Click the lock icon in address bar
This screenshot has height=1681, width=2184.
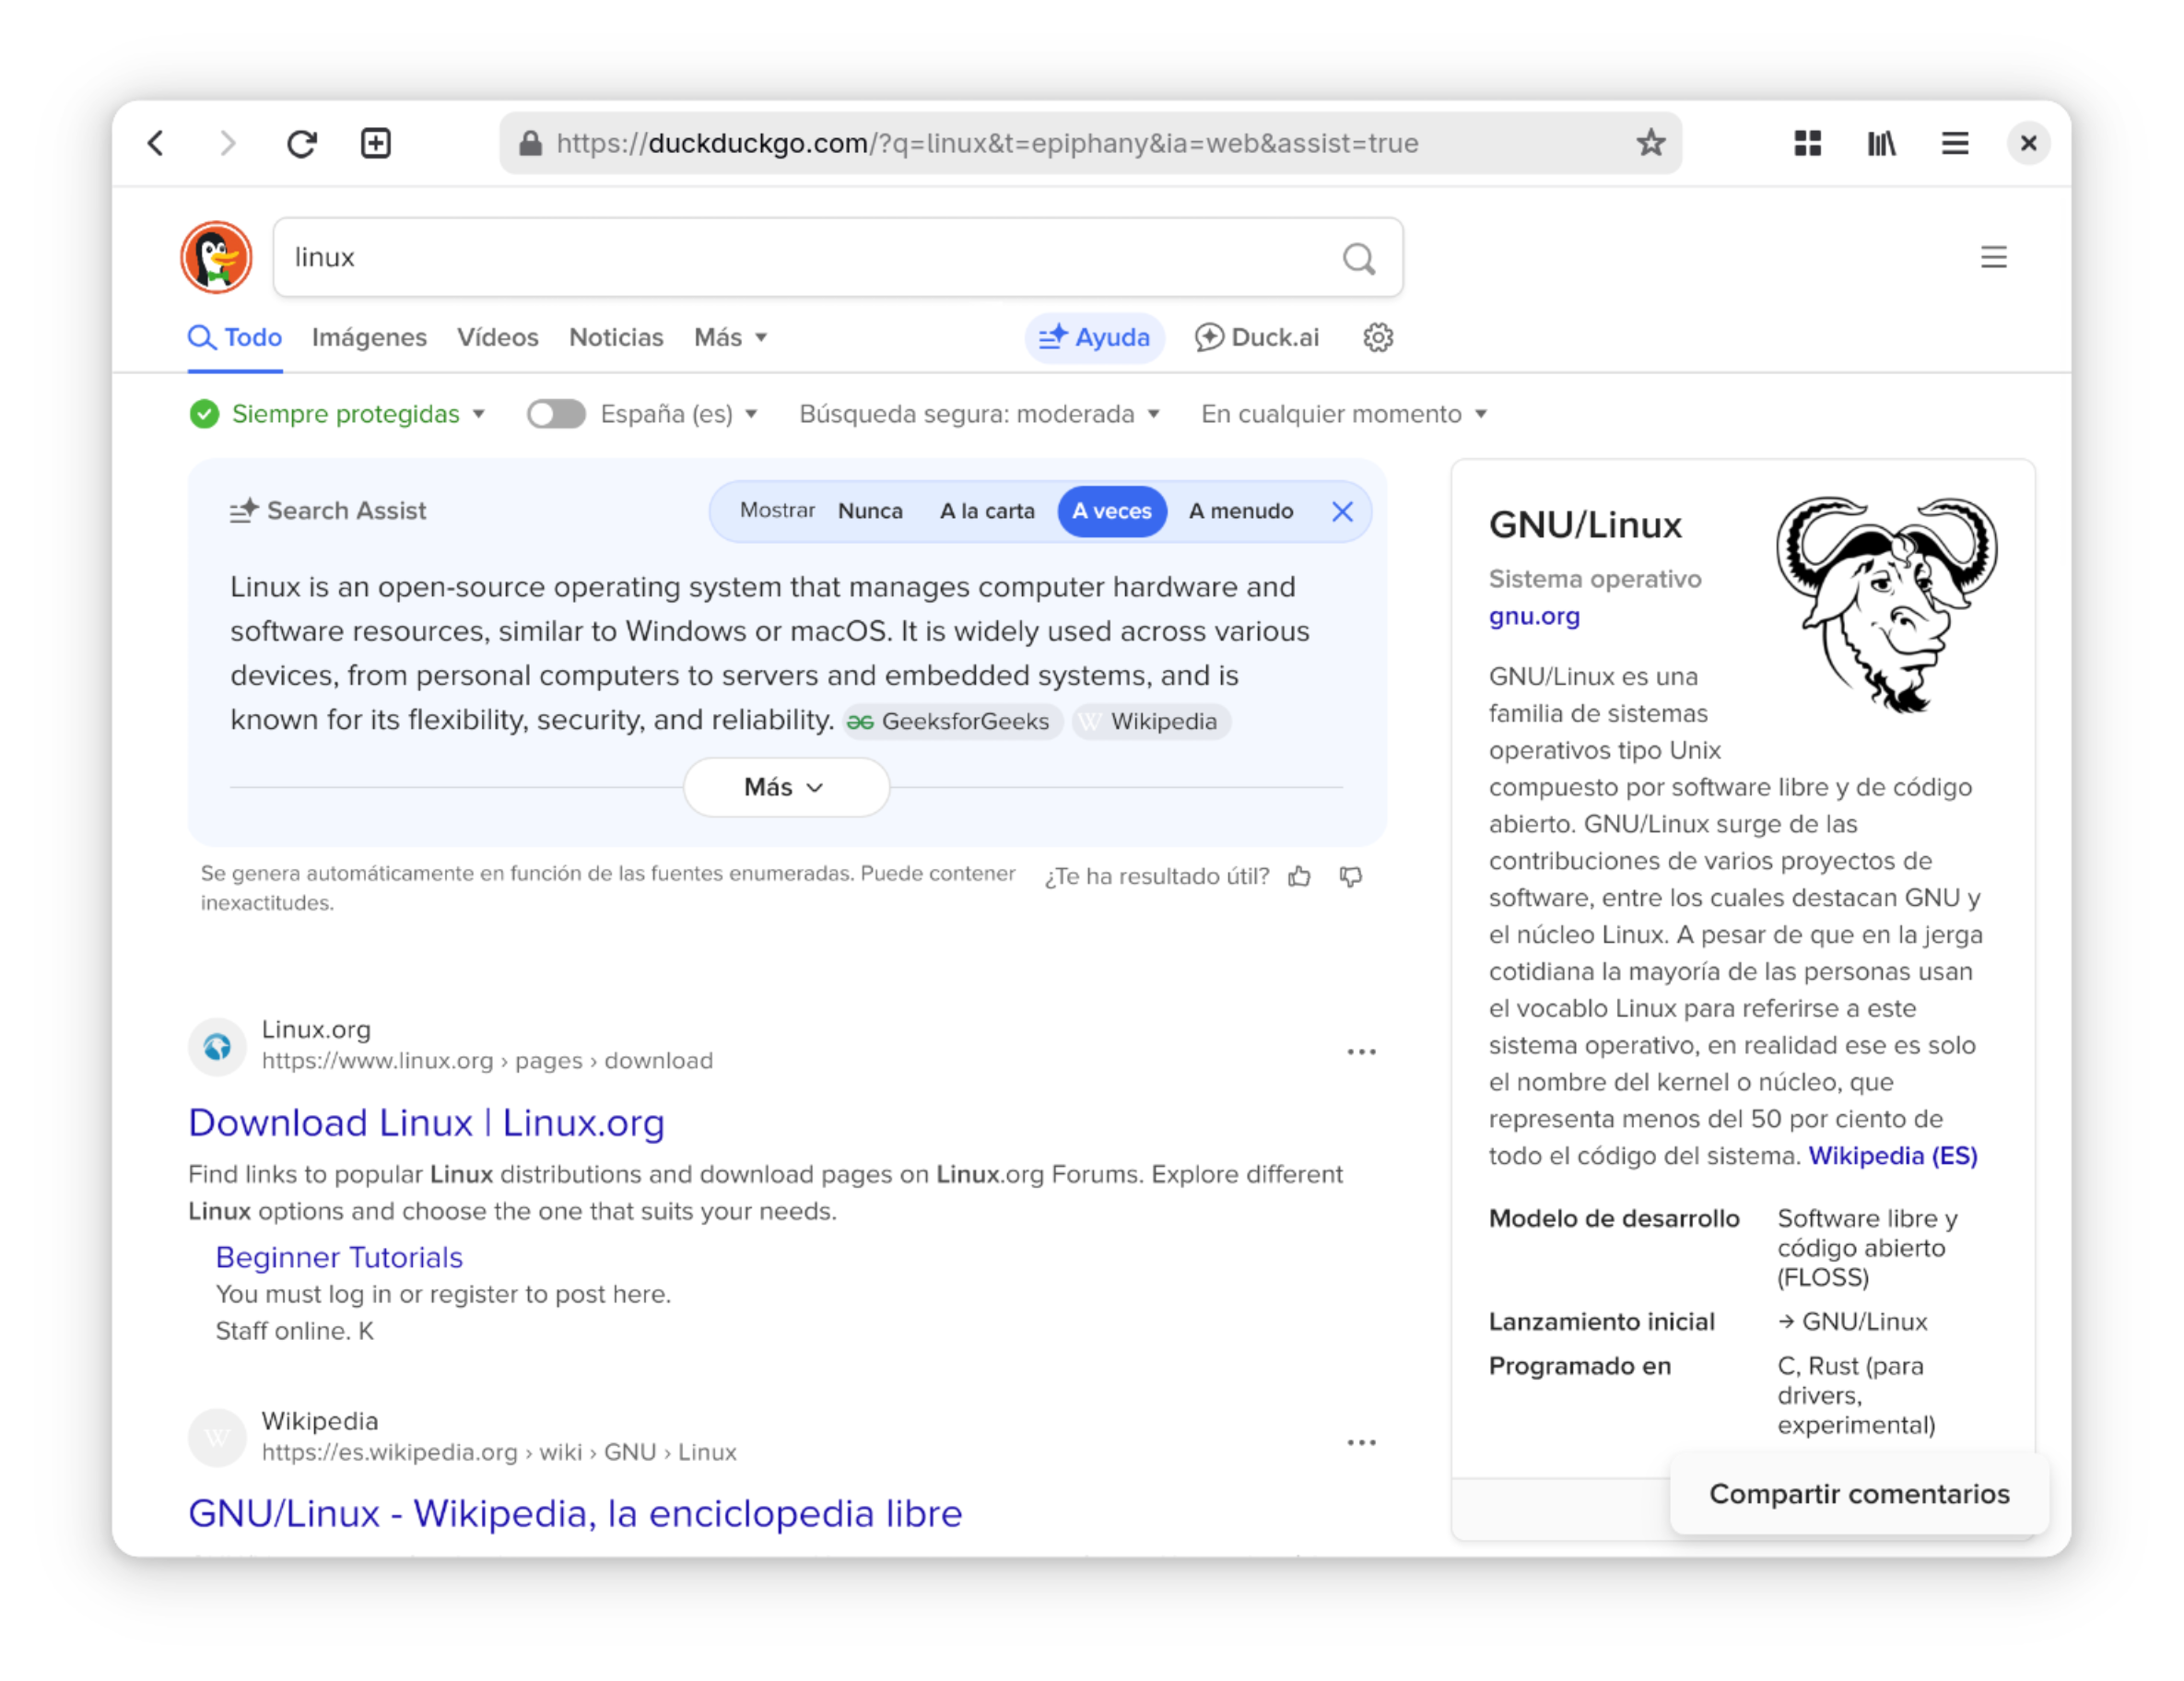click(530, 143)
